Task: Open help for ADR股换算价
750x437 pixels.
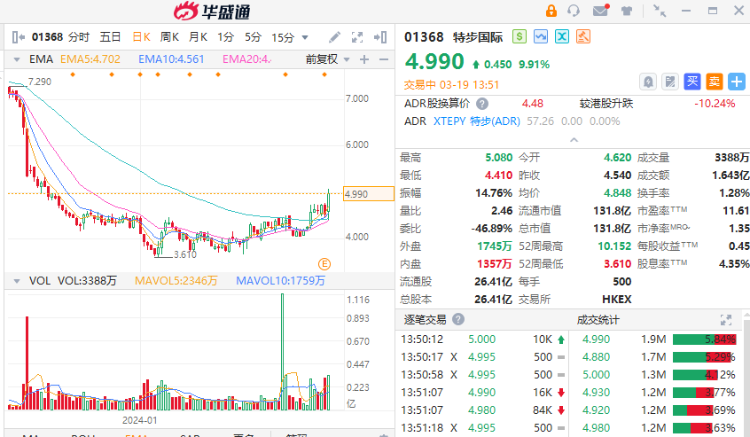Action: point(482,103)
